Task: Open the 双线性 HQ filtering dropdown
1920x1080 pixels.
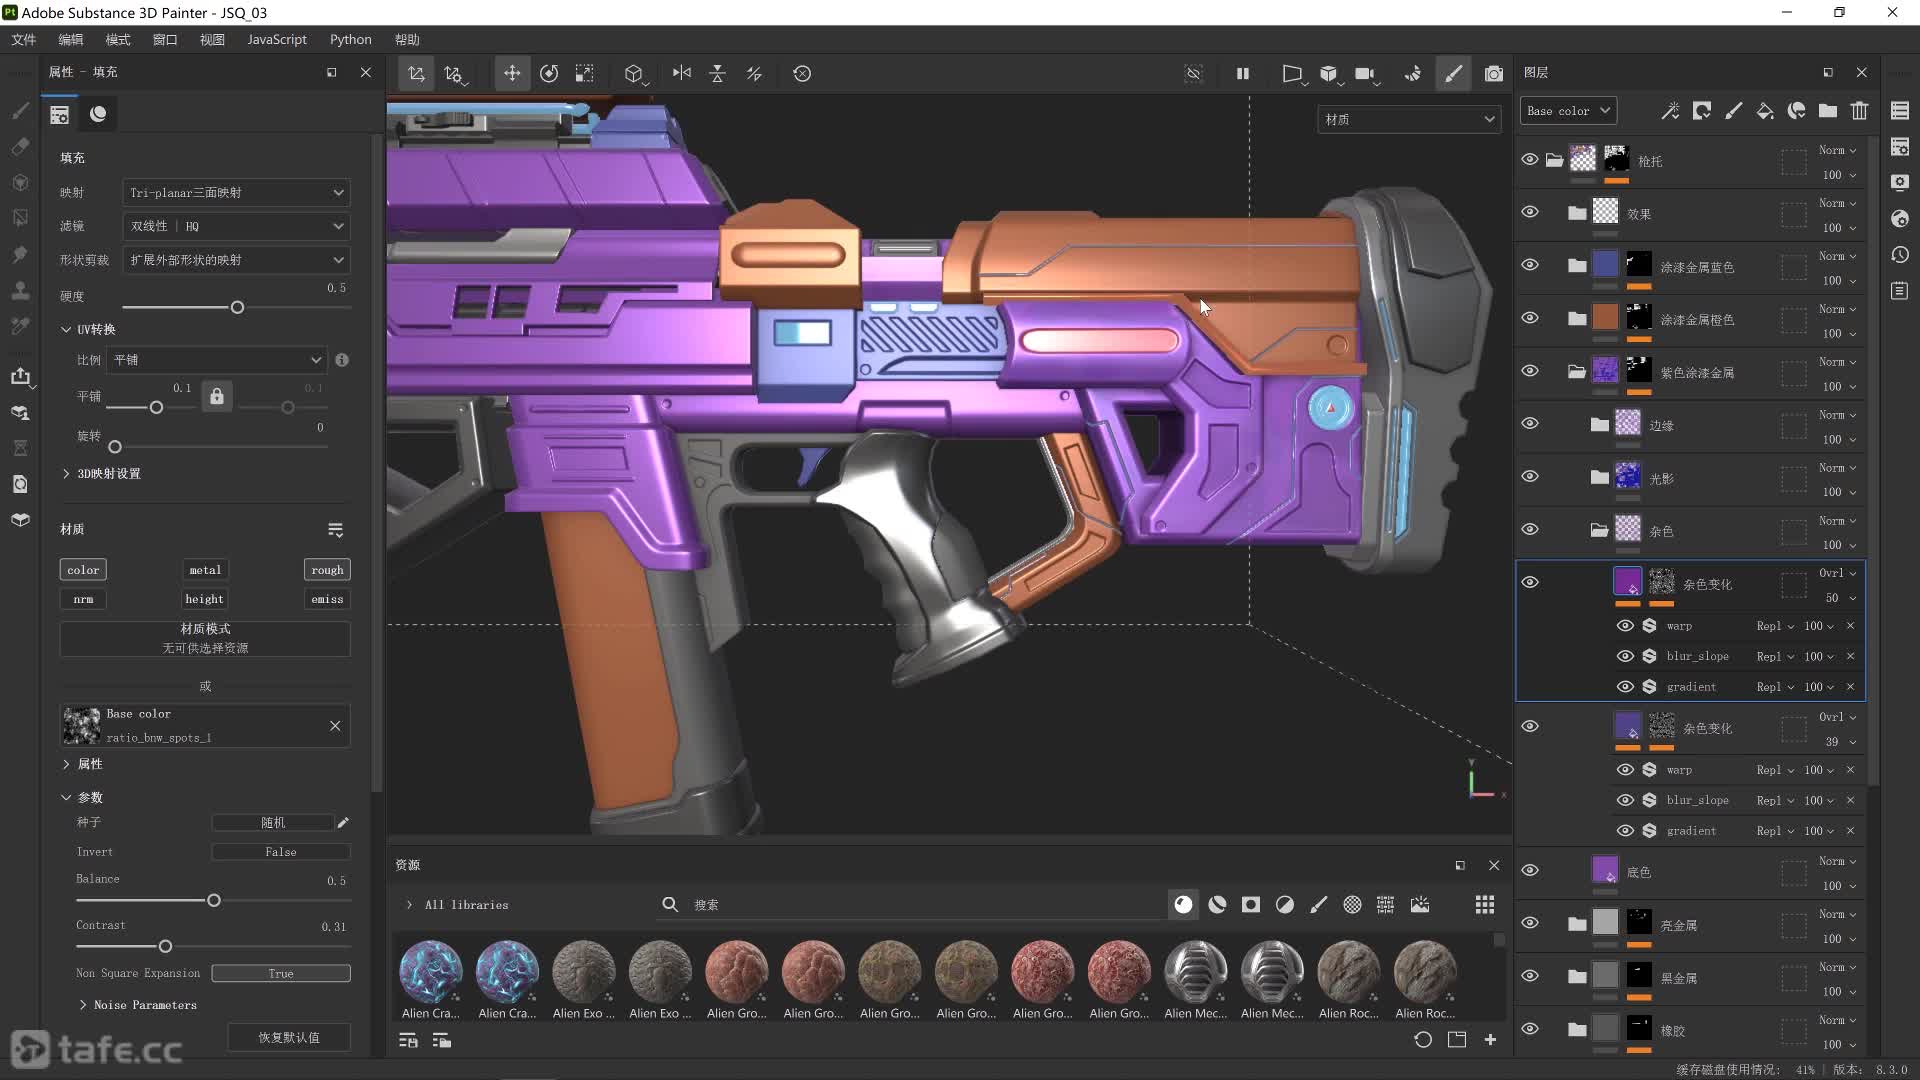Action: pos(236,226)
